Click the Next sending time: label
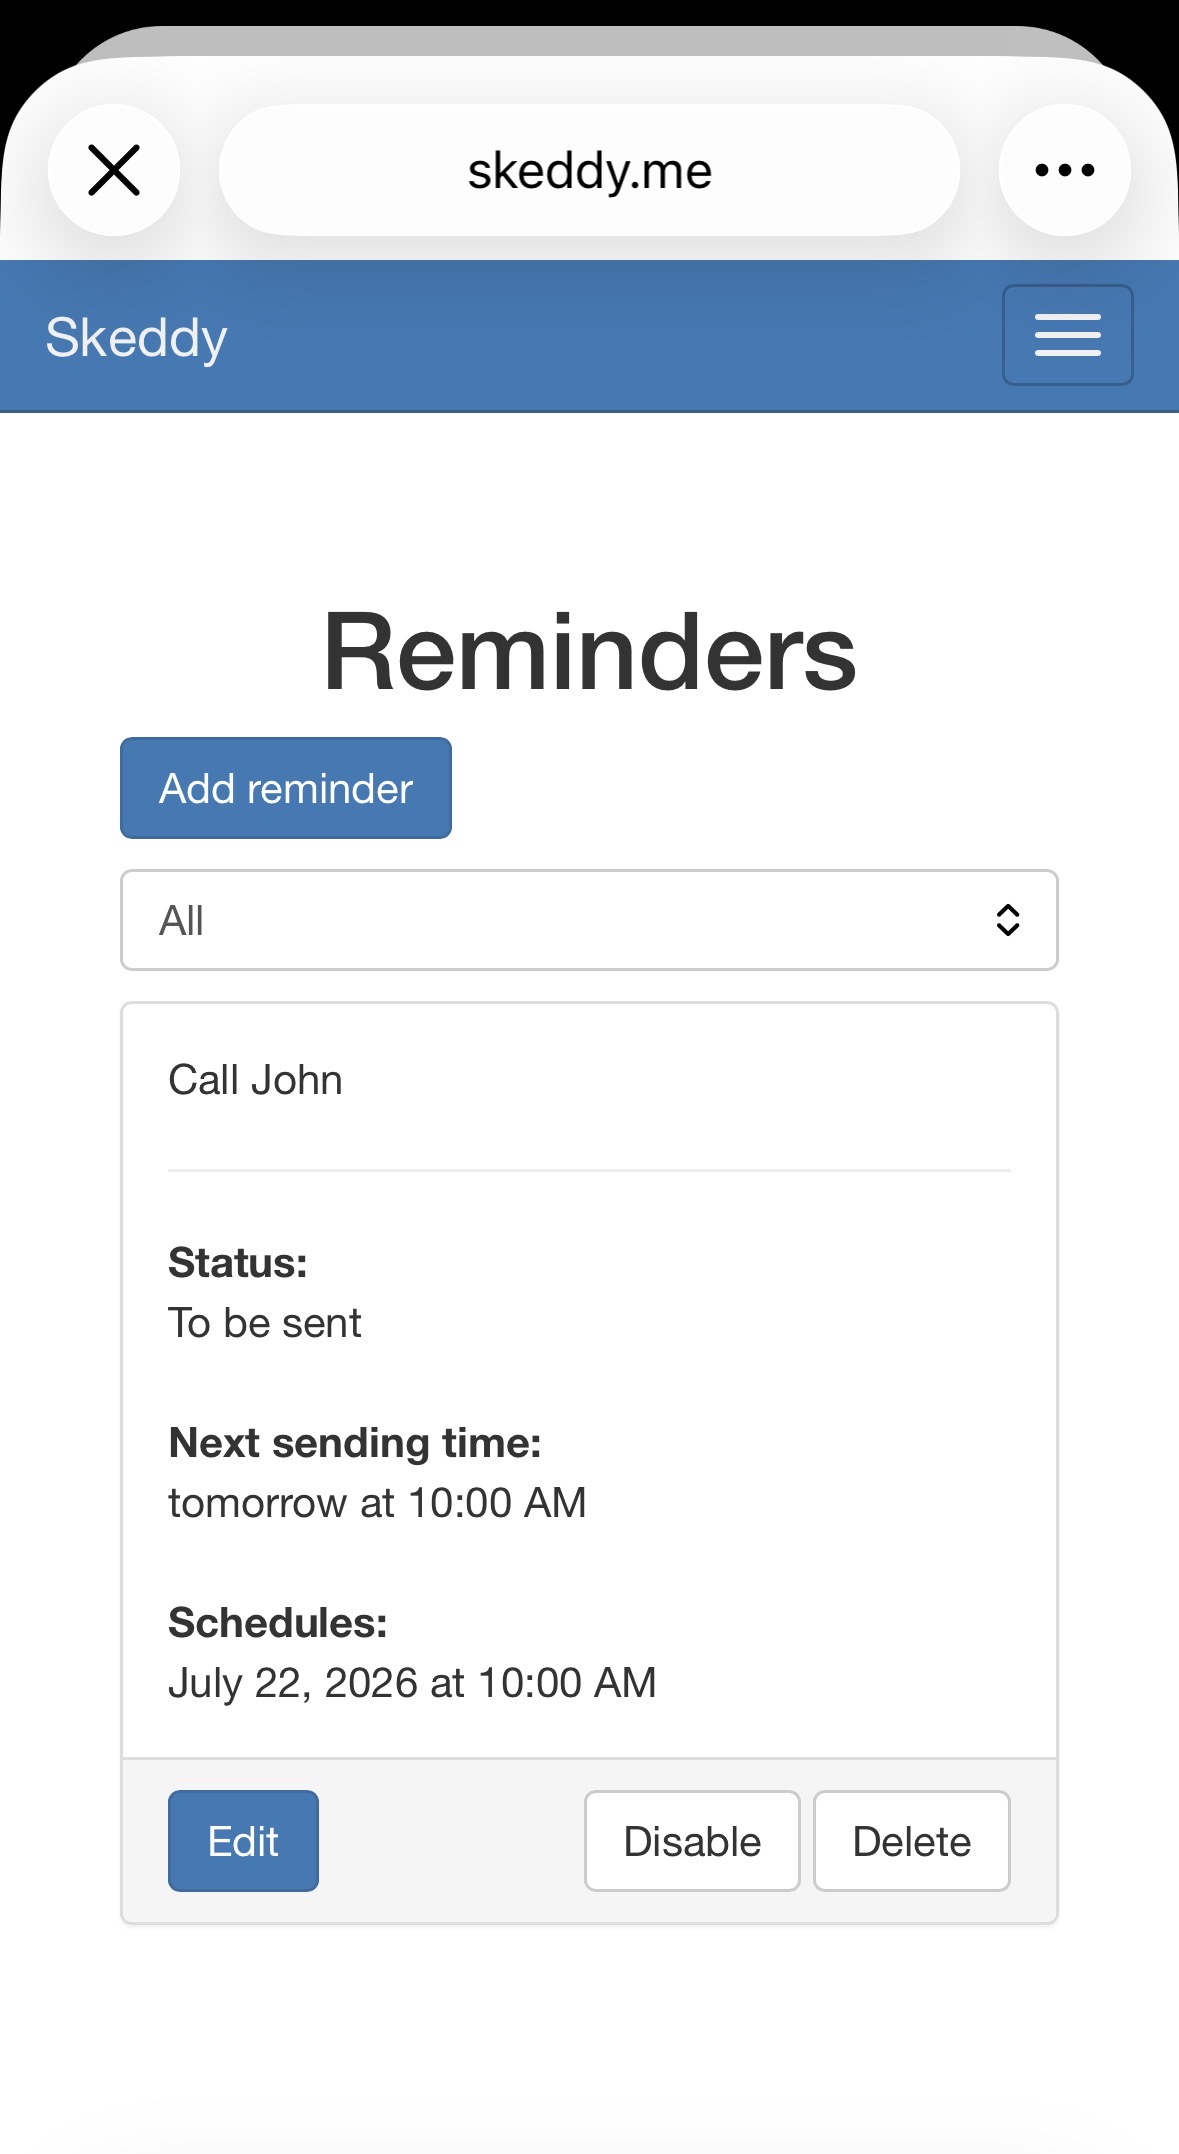Image resolution: width=1179 pixels, height=2154 pixels. click(x=355, y=1443)
